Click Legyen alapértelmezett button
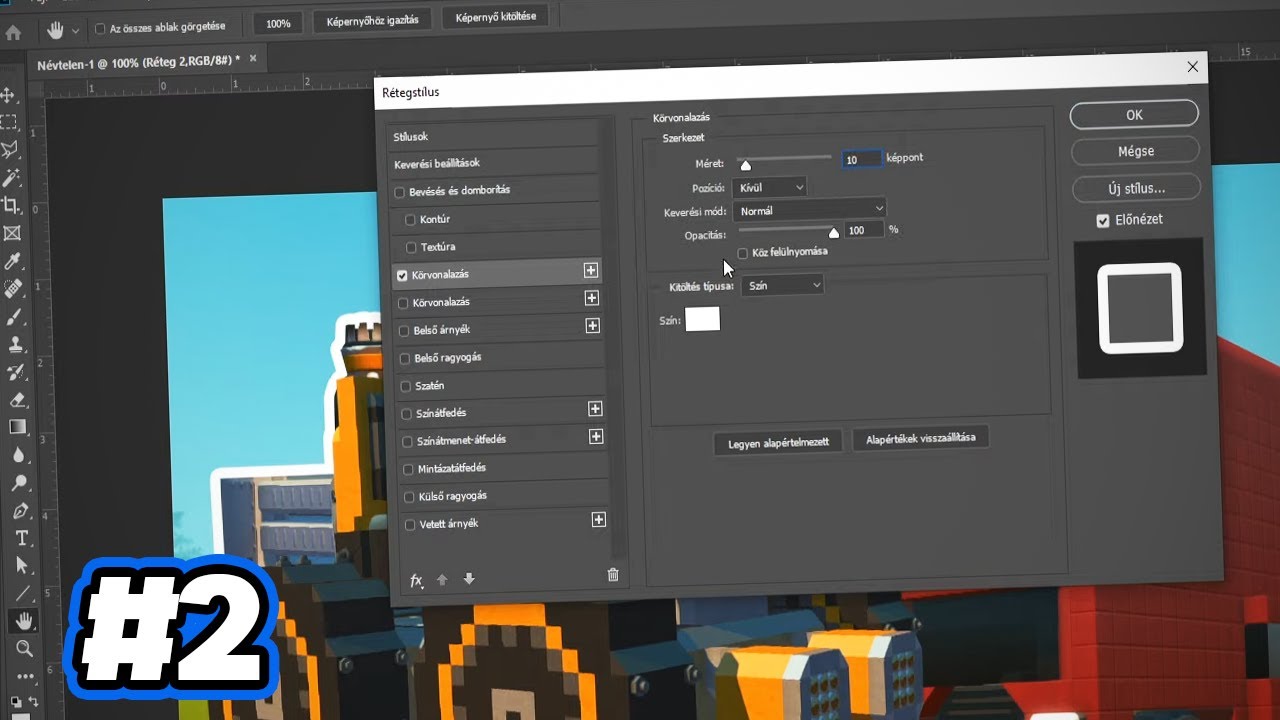This screenshot has width=1280, height=720. click(x=778, y=442)
